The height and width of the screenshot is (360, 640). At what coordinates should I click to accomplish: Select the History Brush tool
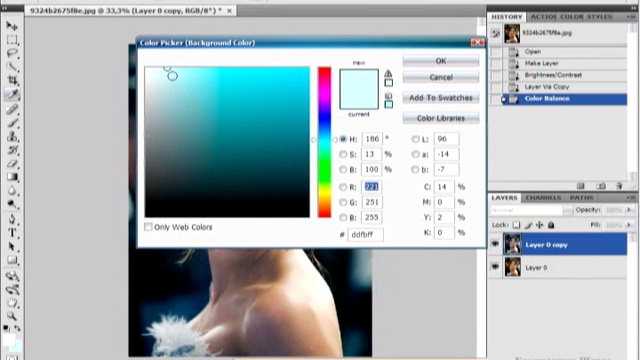click(x=12, y=150)
